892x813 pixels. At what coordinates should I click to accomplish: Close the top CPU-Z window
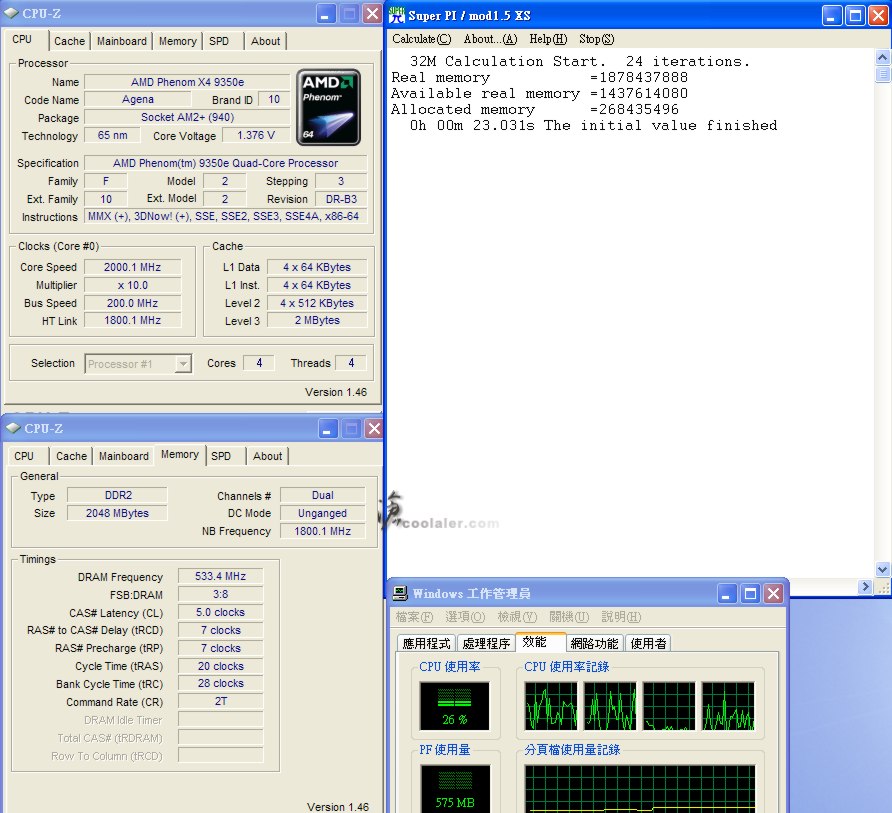(x=372, y=14)
